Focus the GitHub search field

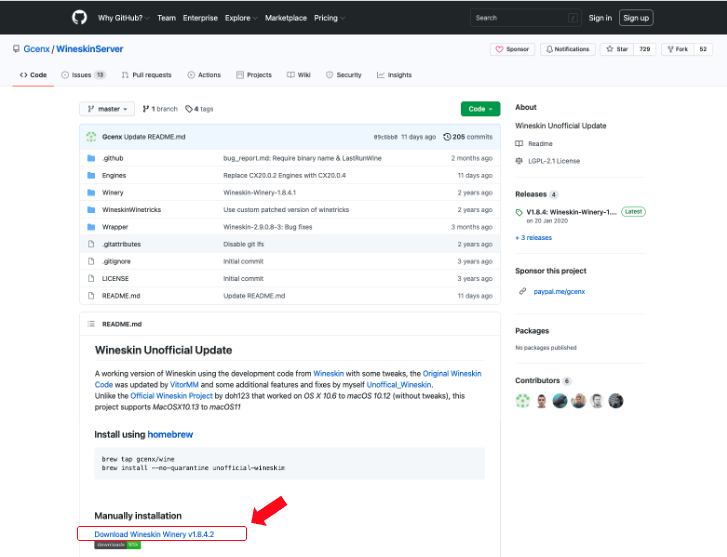click(526, 18)
